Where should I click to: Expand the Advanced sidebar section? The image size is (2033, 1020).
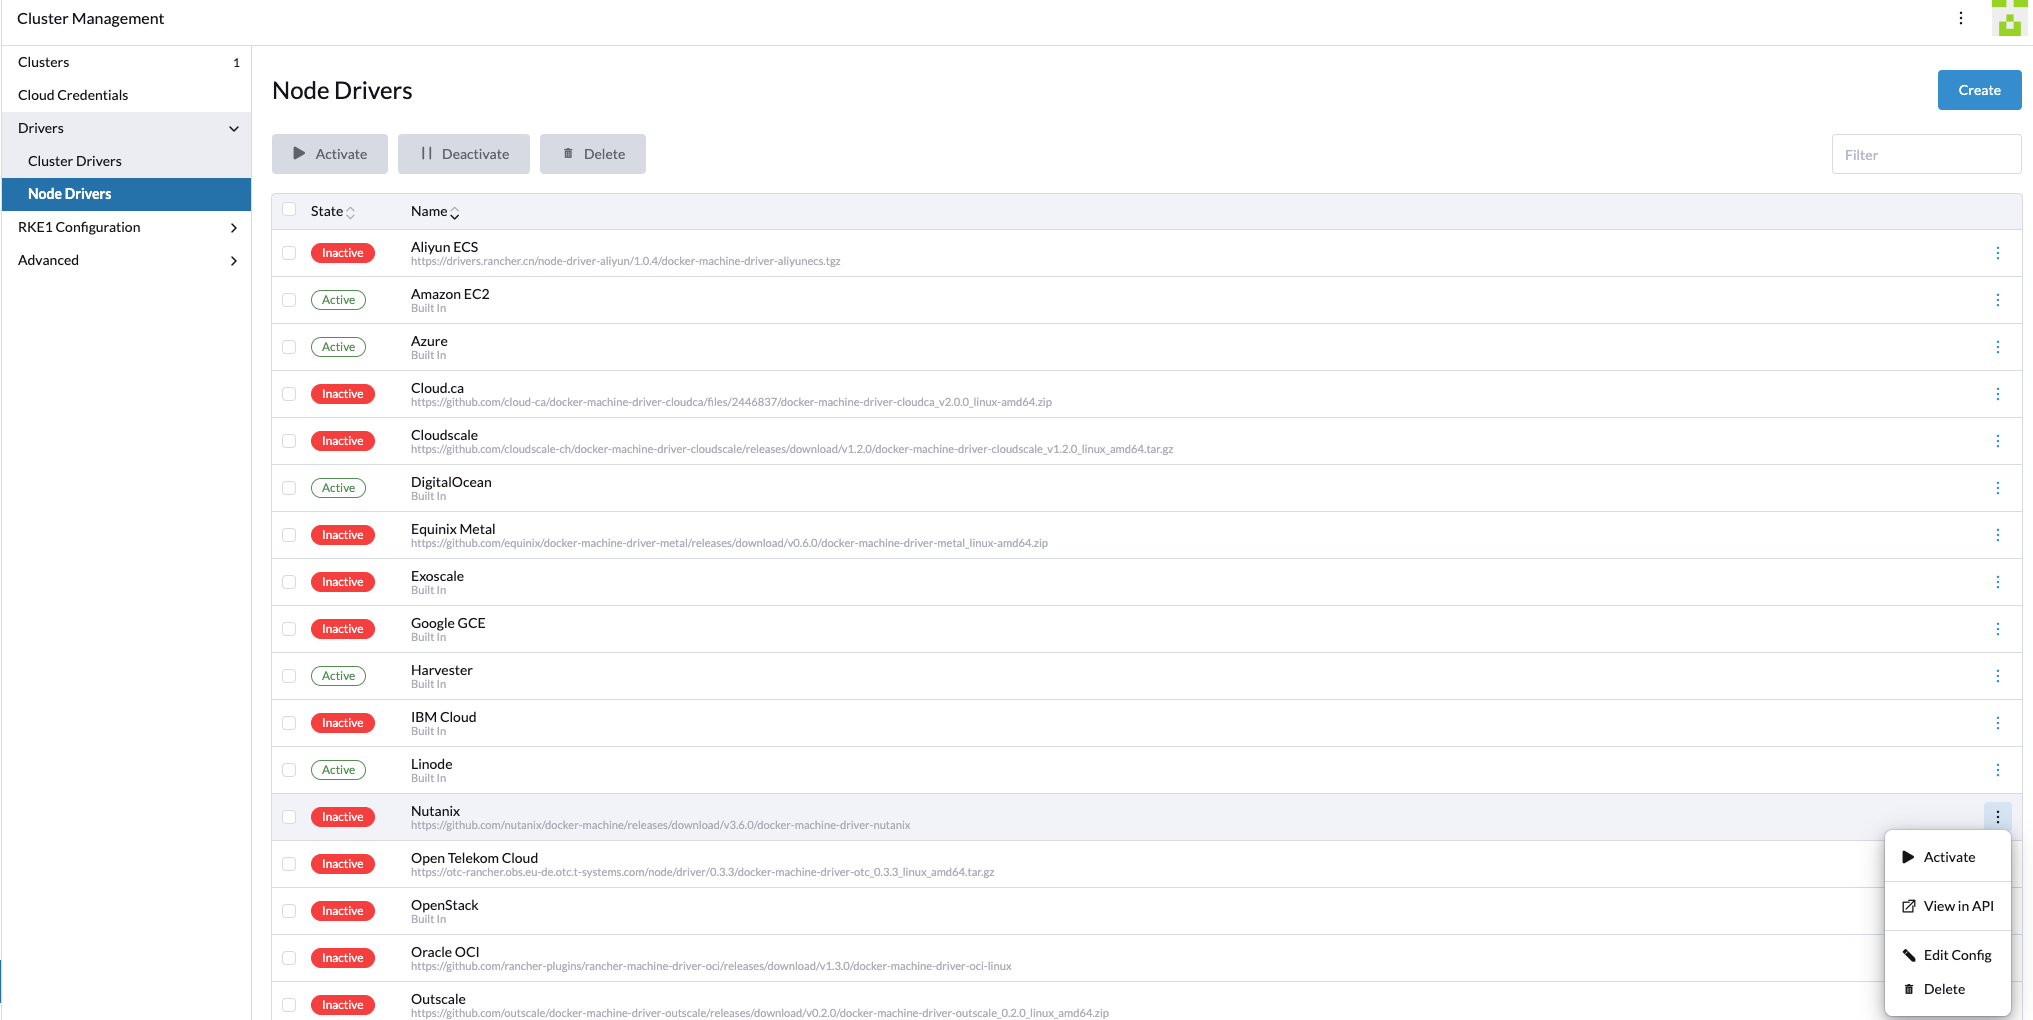pos(233,260)
